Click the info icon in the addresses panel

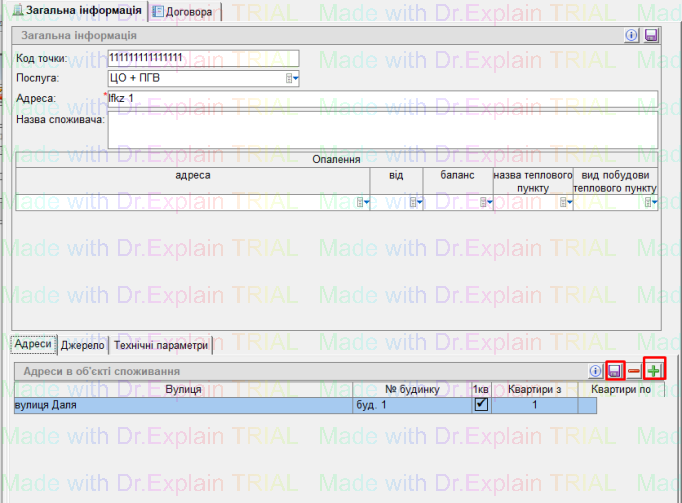click(596, 371)
